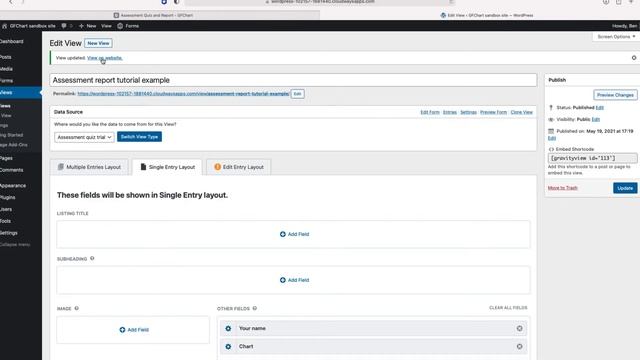Edit the Published status

pos(600,108)
